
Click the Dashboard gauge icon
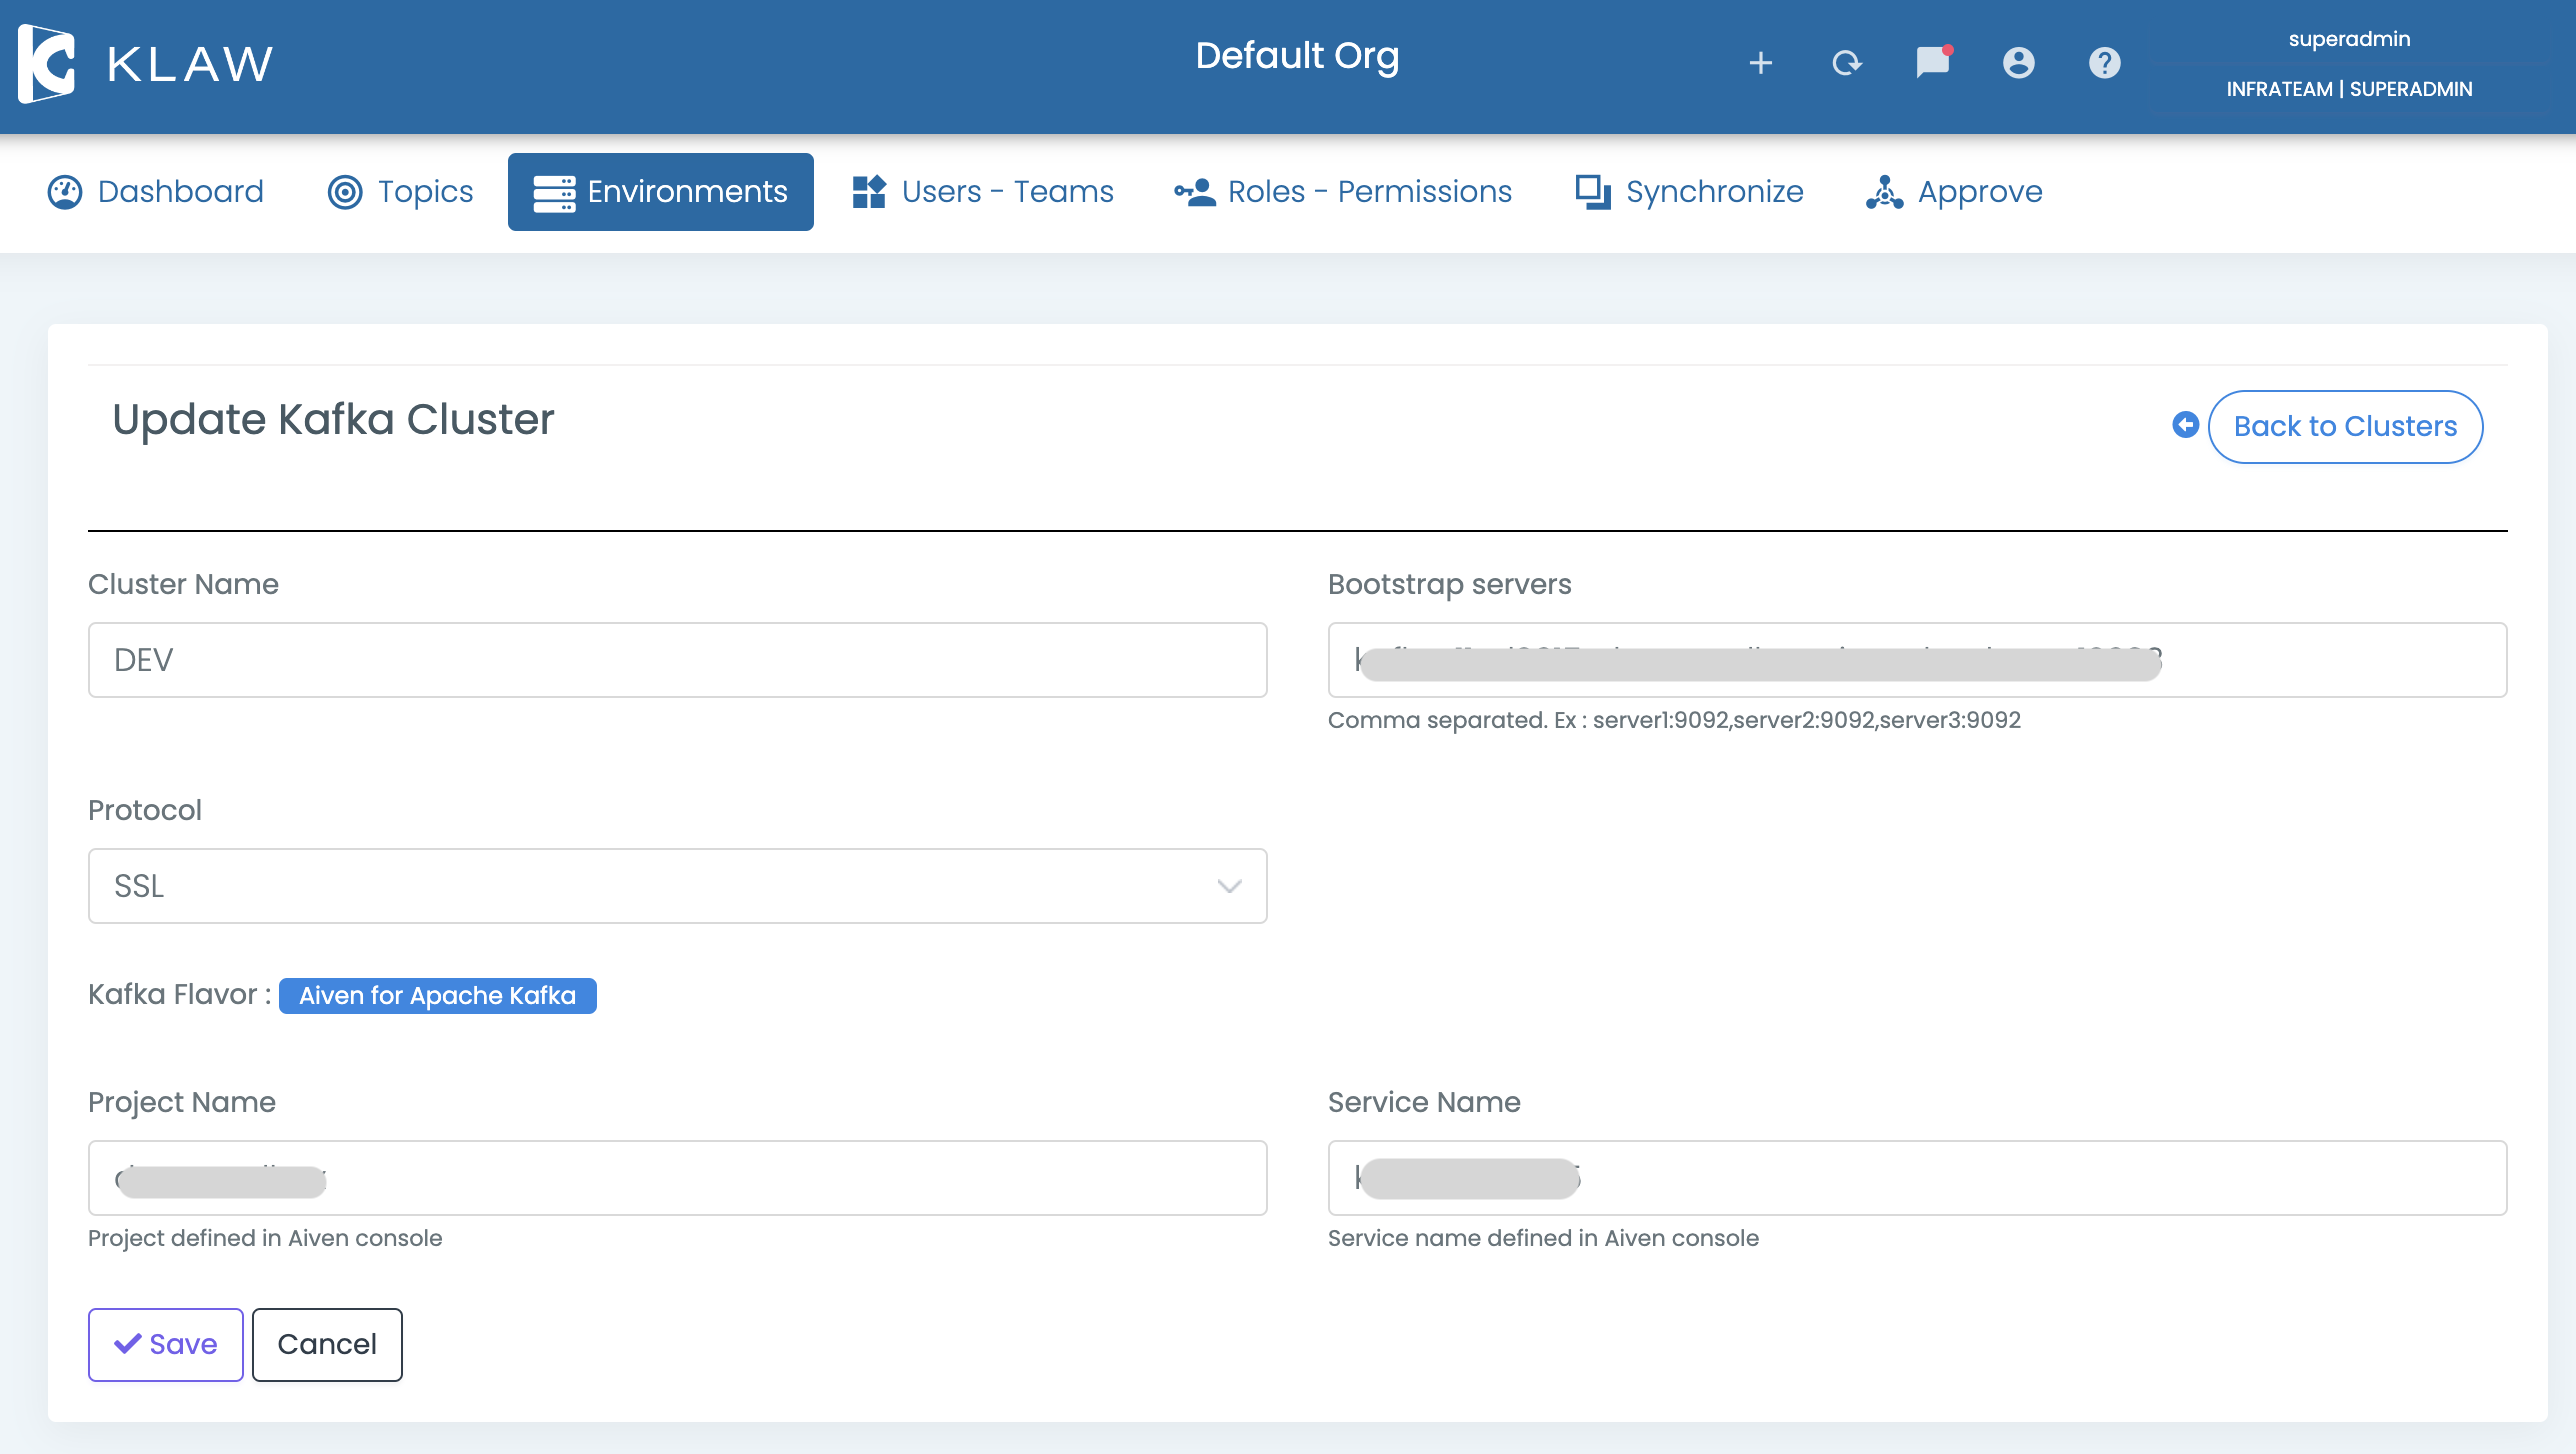pyautogui.click(x=65, y=192)
